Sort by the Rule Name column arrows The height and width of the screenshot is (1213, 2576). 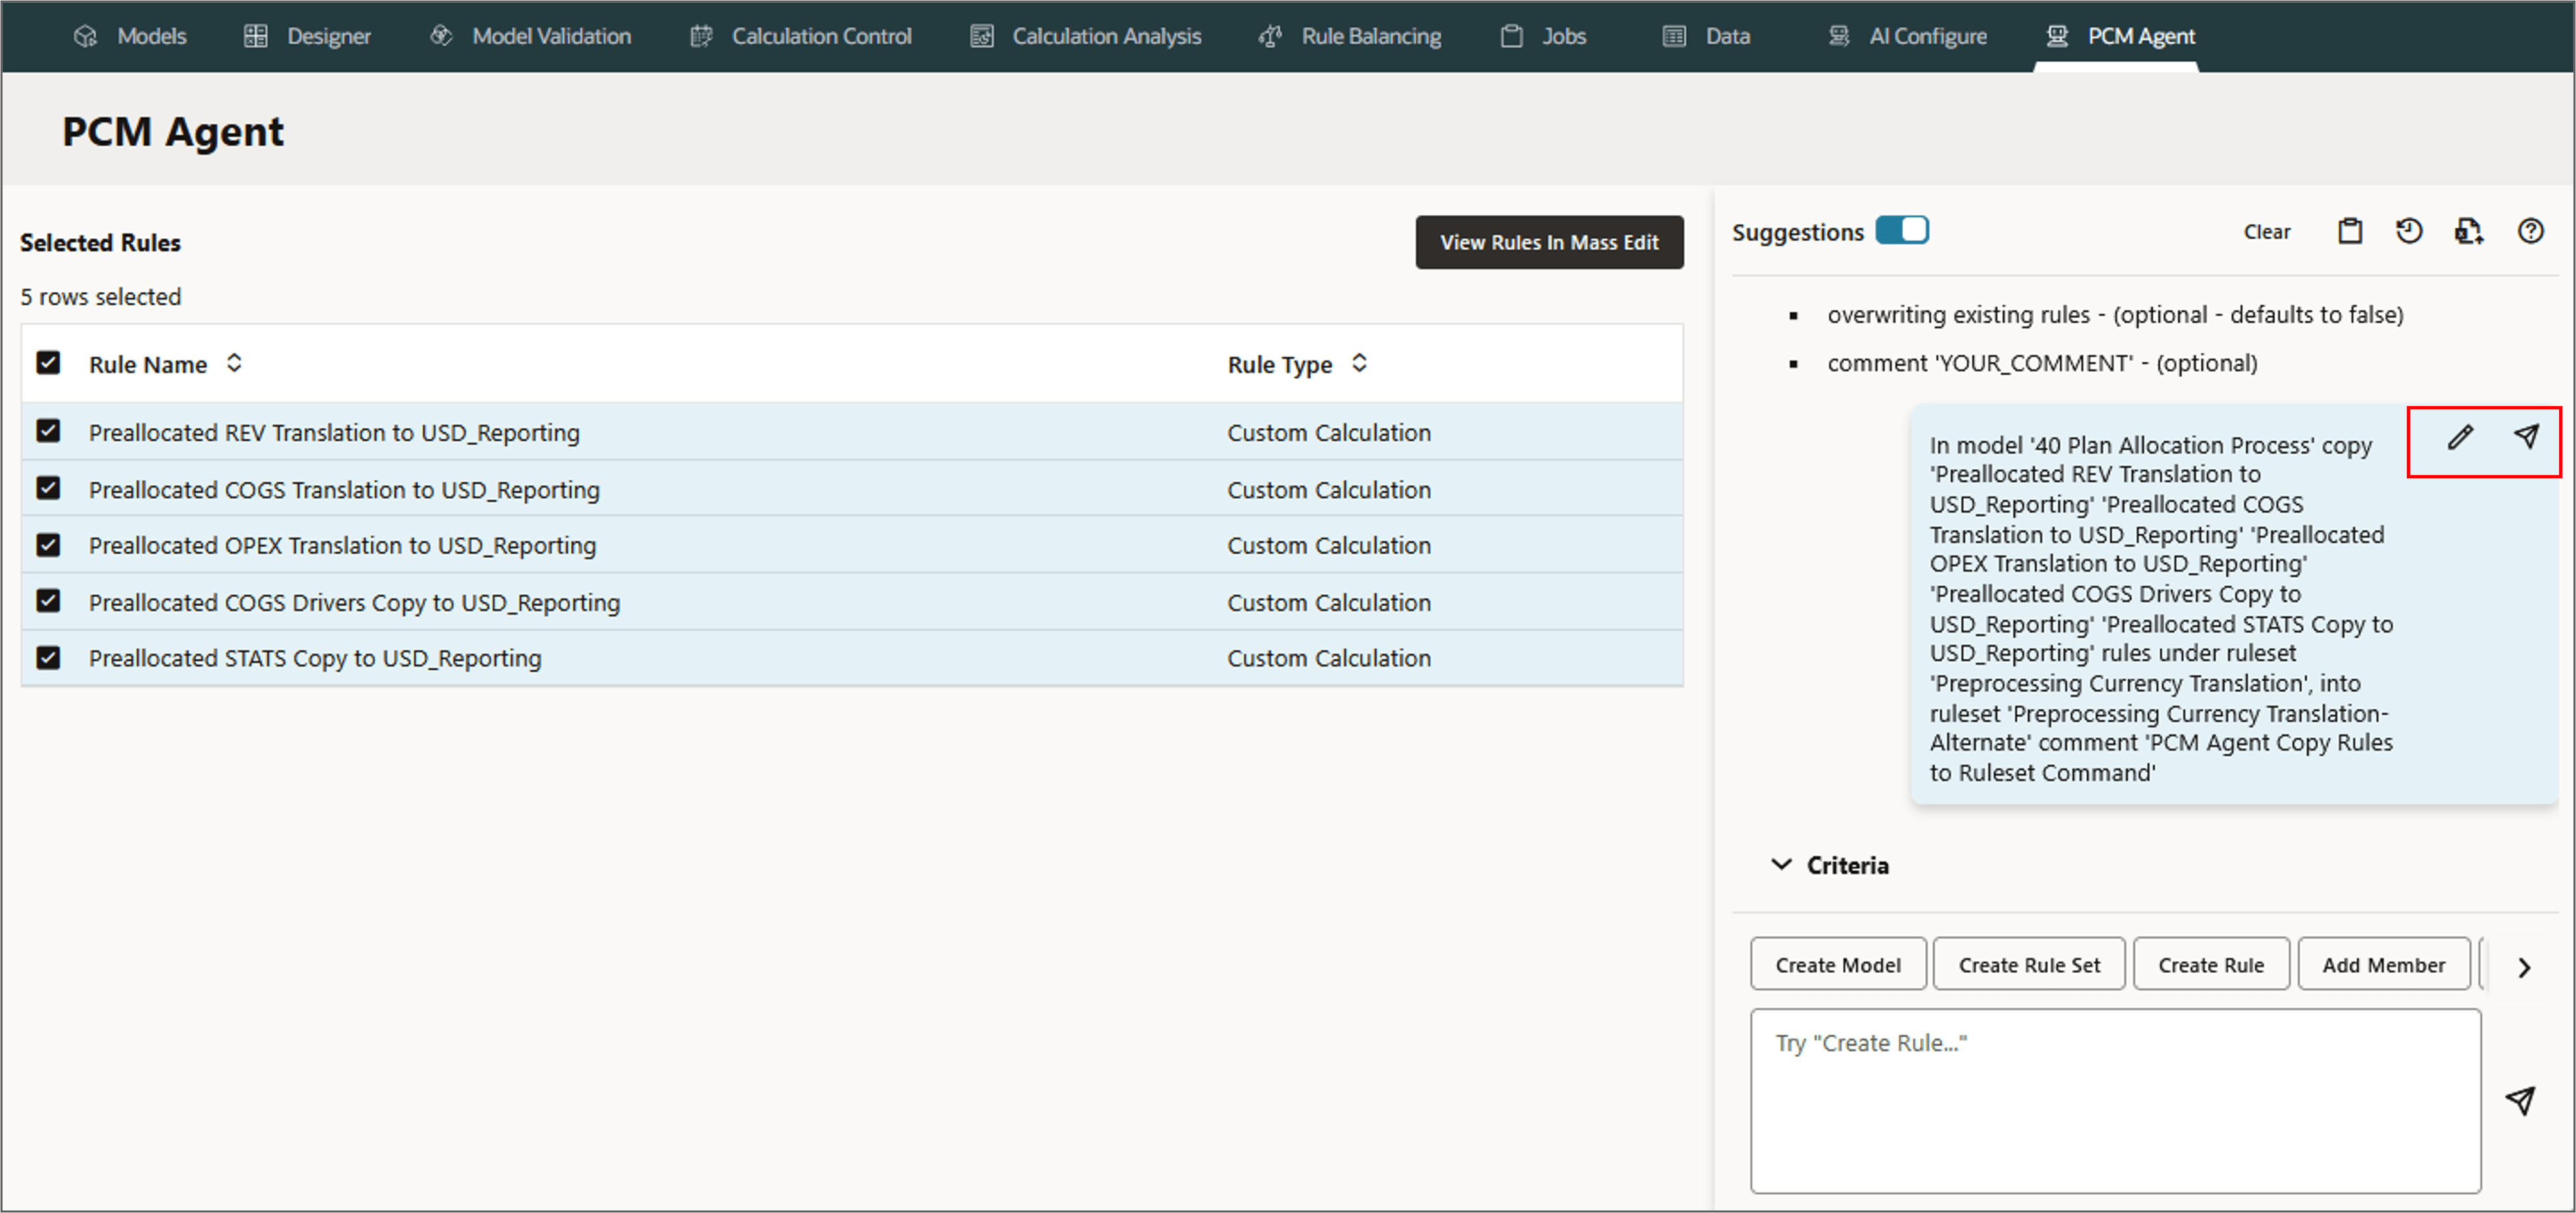pos(234,363)
